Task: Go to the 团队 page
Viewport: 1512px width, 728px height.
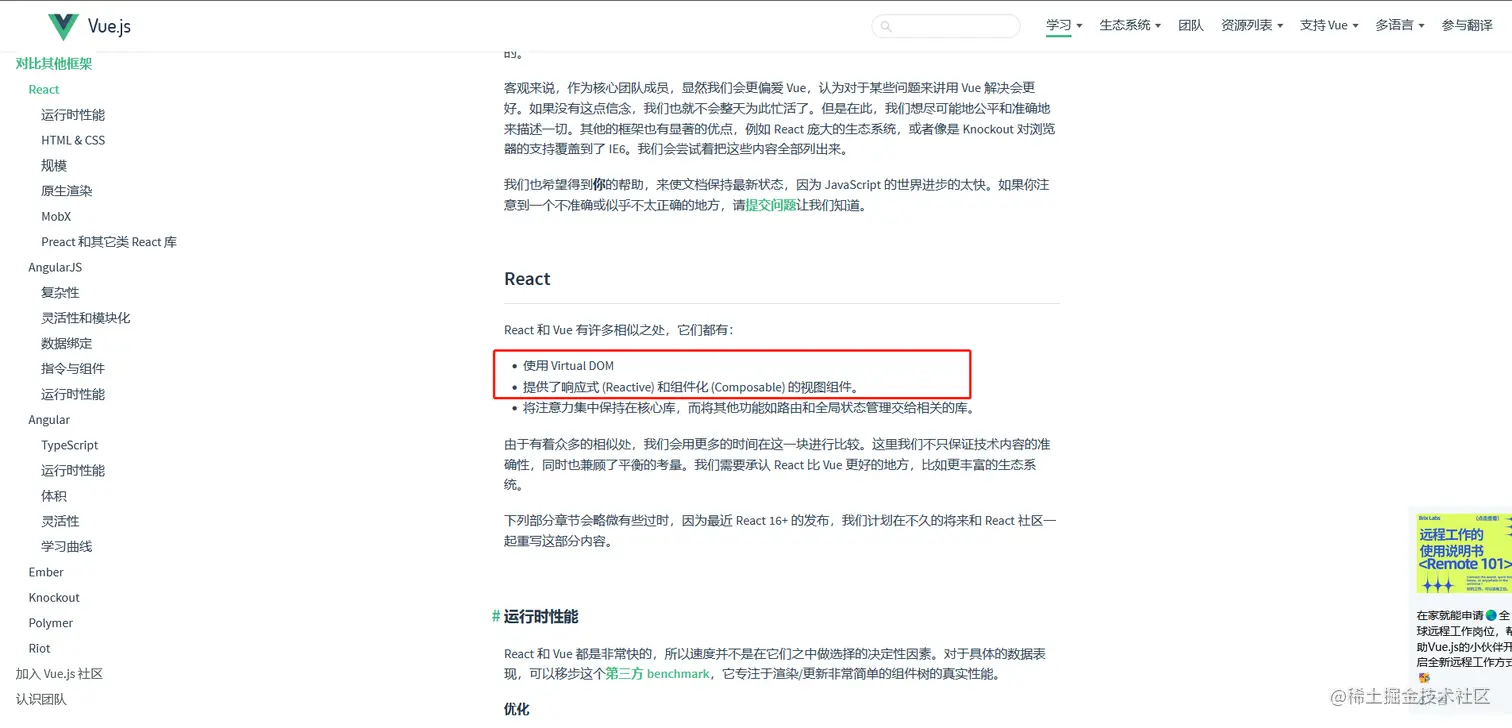Action: click(1191, 26)
